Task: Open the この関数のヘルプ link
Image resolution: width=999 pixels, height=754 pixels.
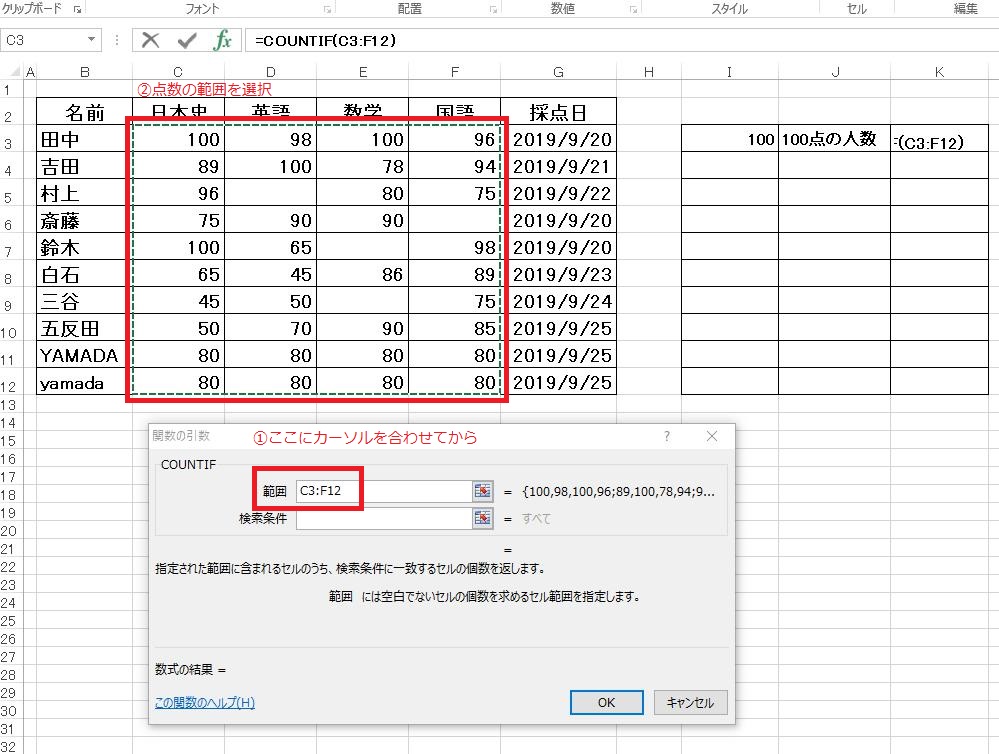Action: pyautogui.click(x=205, y=703)
